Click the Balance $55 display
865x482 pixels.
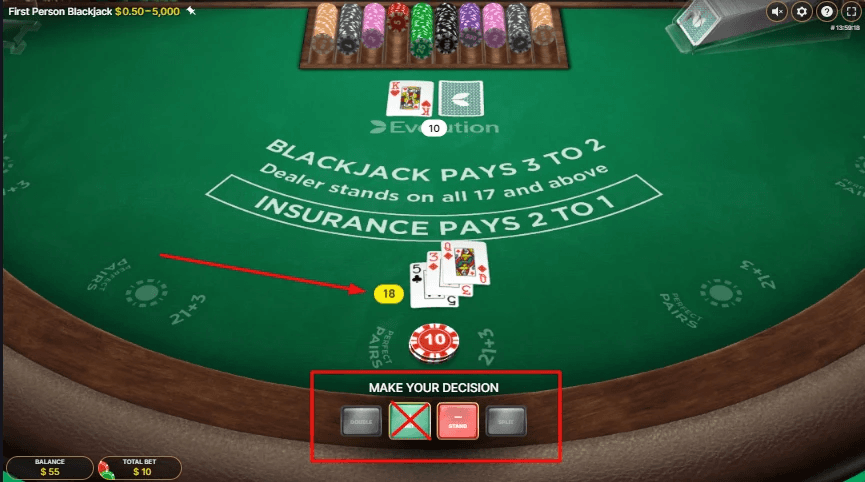(x=50, y=468)
